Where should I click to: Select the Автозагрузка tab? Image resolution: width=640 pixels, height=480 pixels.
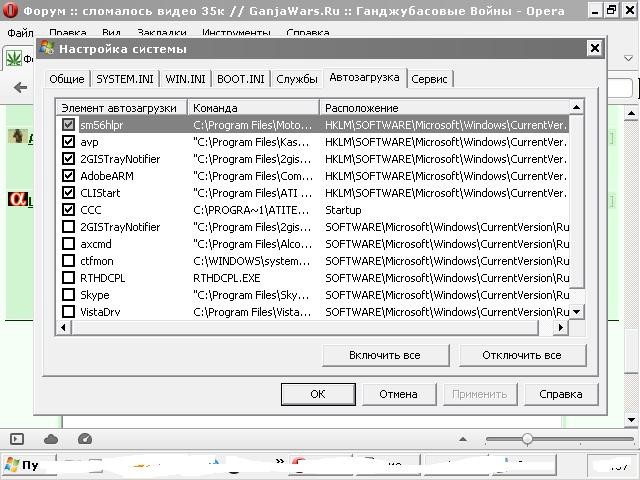(364, 78)
